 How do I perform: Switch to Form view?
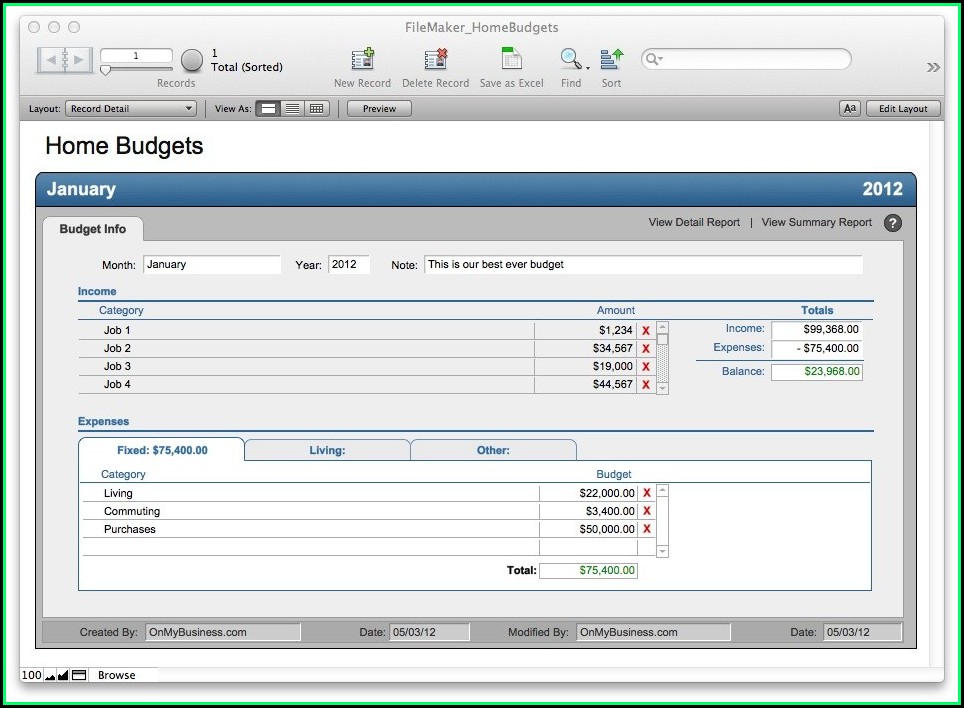[268, 109]
